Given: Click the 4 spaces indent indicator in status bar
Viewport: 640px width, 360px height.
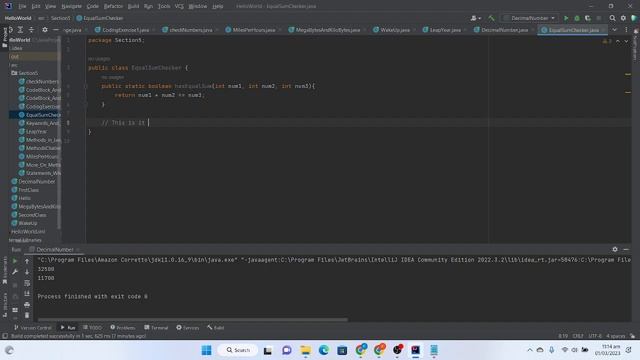Looking at the screenshot, I should [x=615, y=336].
